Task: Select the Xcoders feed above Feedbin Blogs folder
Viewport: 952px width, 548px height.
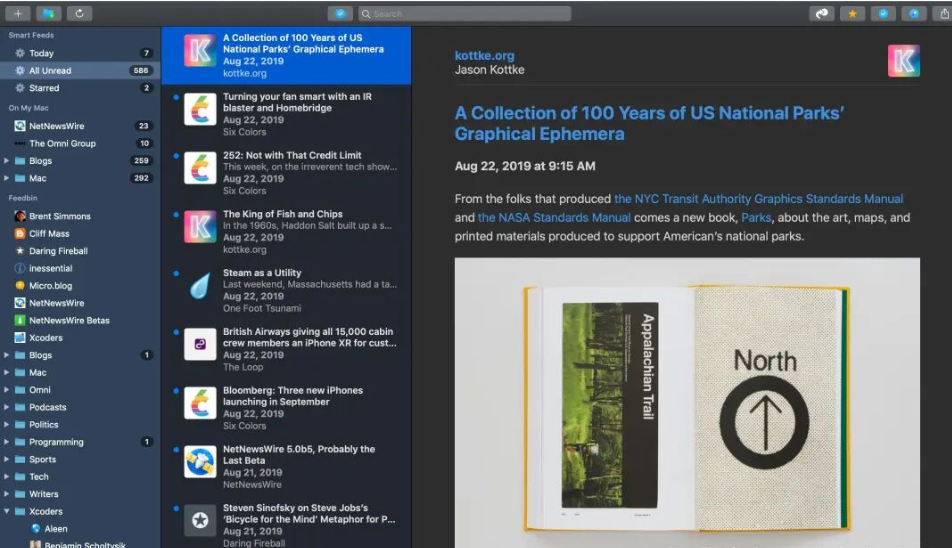Action: pos(80,338)
